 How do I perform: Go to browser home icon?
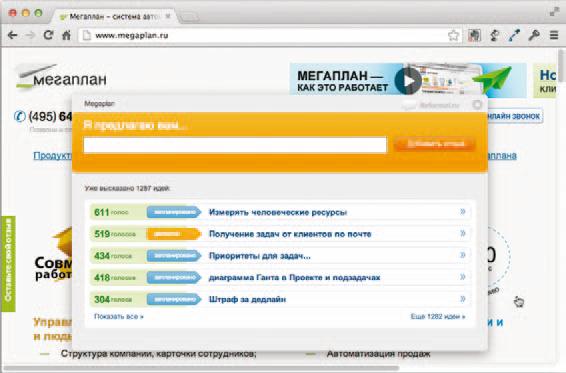pos(66,35)
